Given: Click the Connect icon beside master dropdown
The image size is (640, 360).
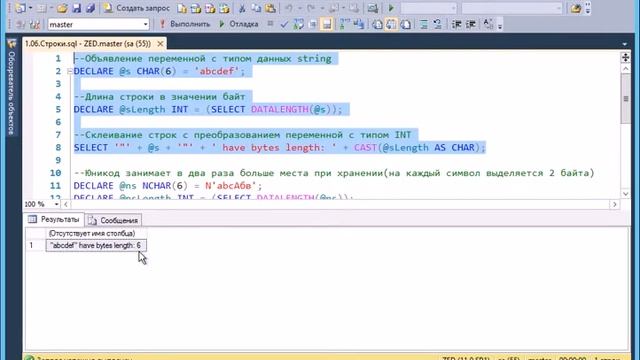Looking at the screenshot, I should (x=20, y=24).
